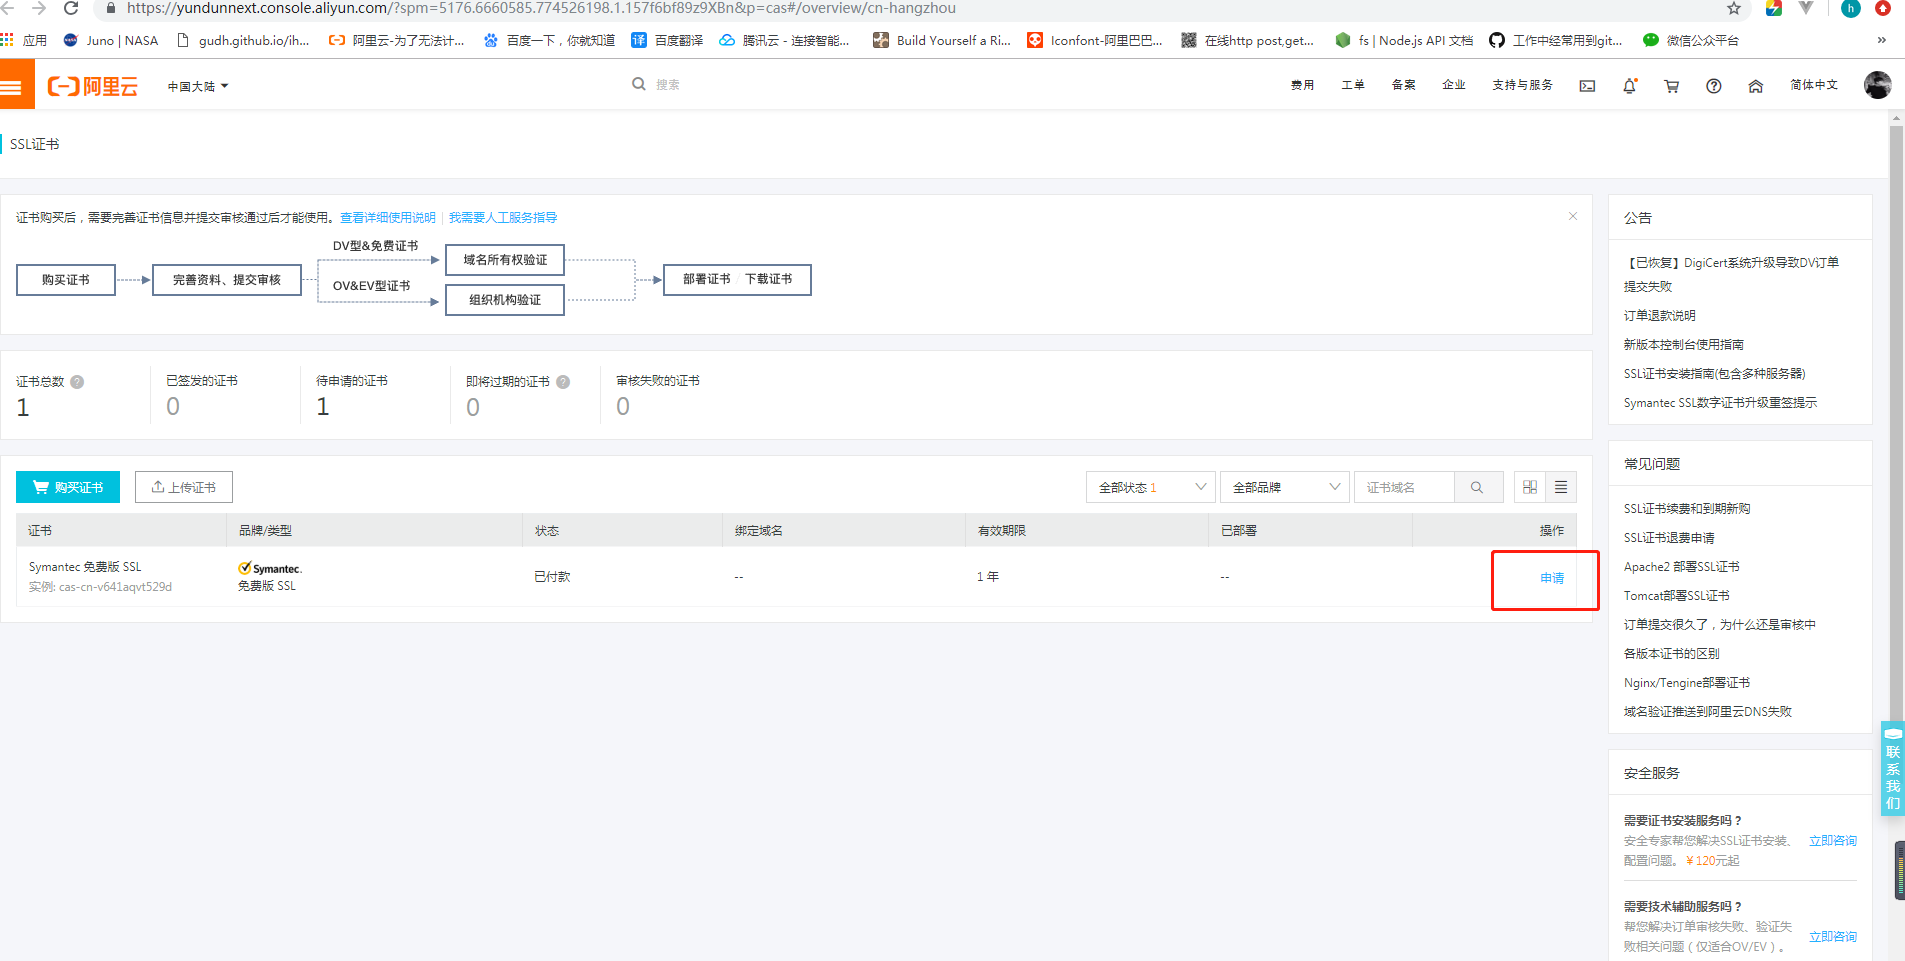Click Symantec 免费版 SSL certificate name
1905x961 pixels.
coord(85,567)
